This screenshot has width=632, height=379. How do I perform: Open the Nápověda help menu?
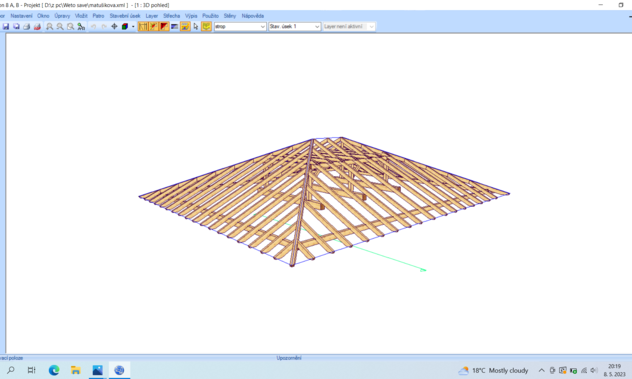coord(253,16)
